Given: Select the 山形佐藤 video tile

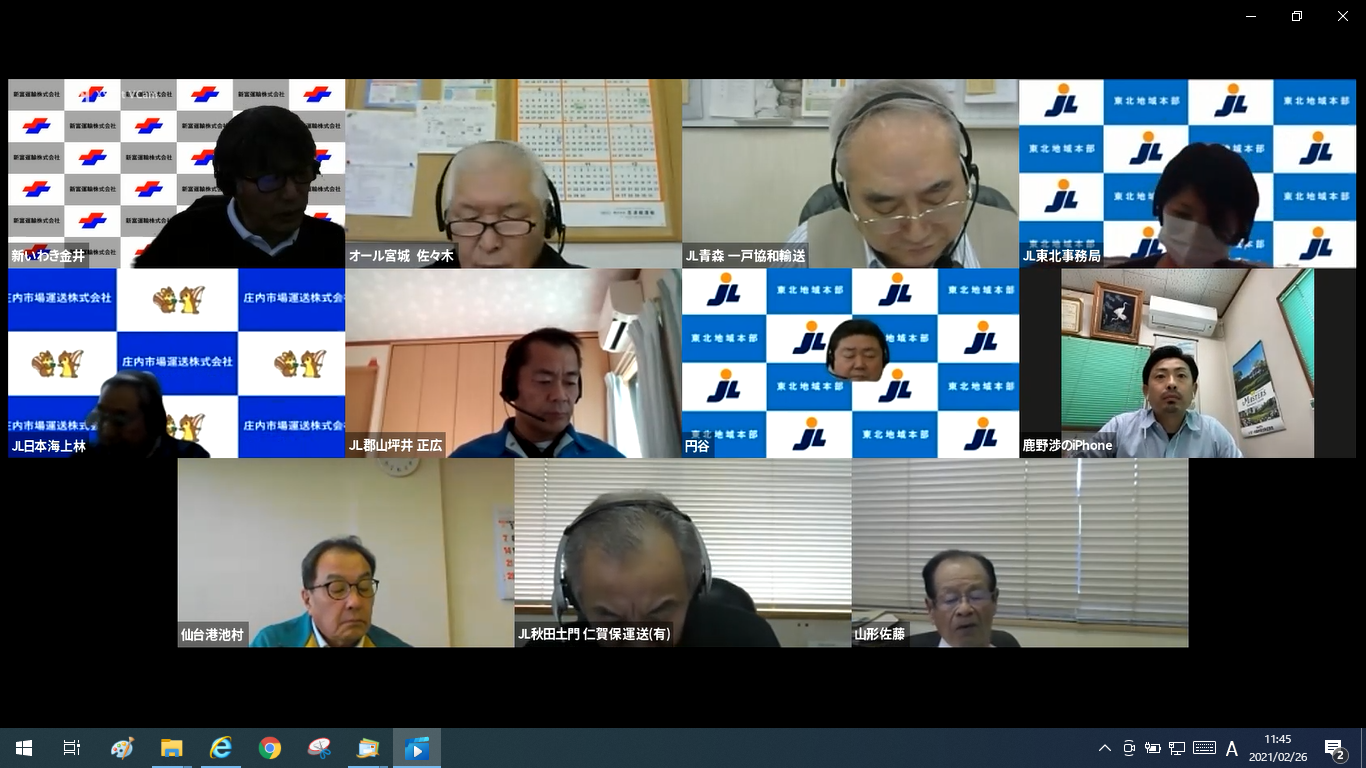Looking at the screenshot, I should pos(1020,553).
